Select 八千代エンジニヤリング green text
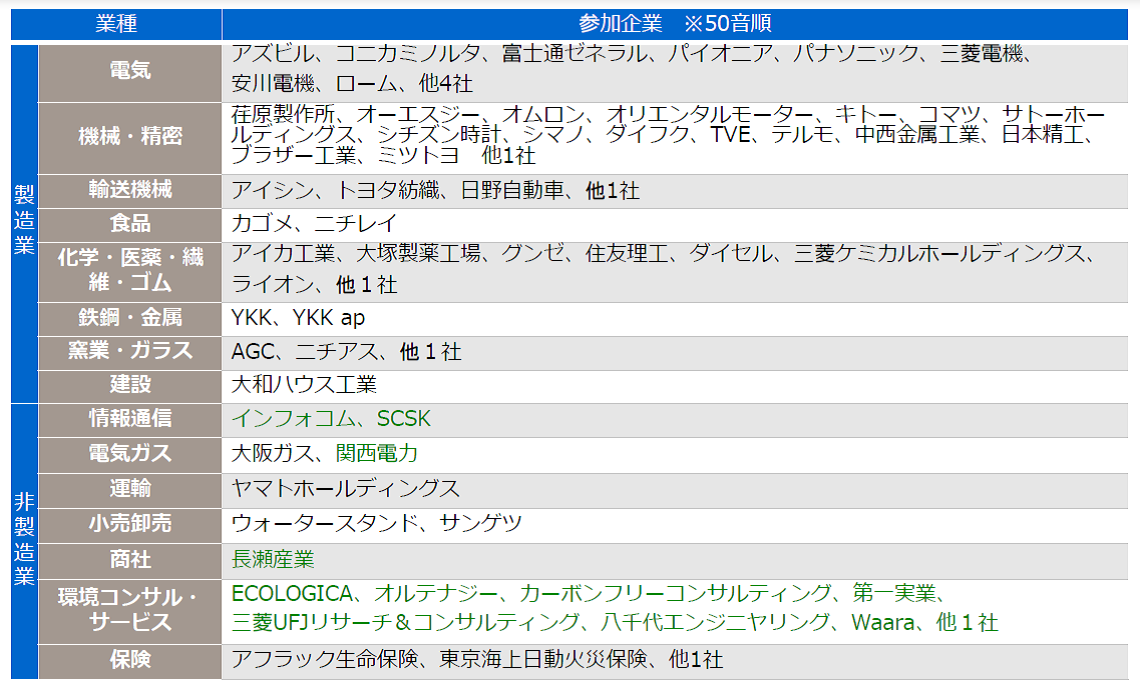Screen dimensions: 1140x686 coord(716,622)
